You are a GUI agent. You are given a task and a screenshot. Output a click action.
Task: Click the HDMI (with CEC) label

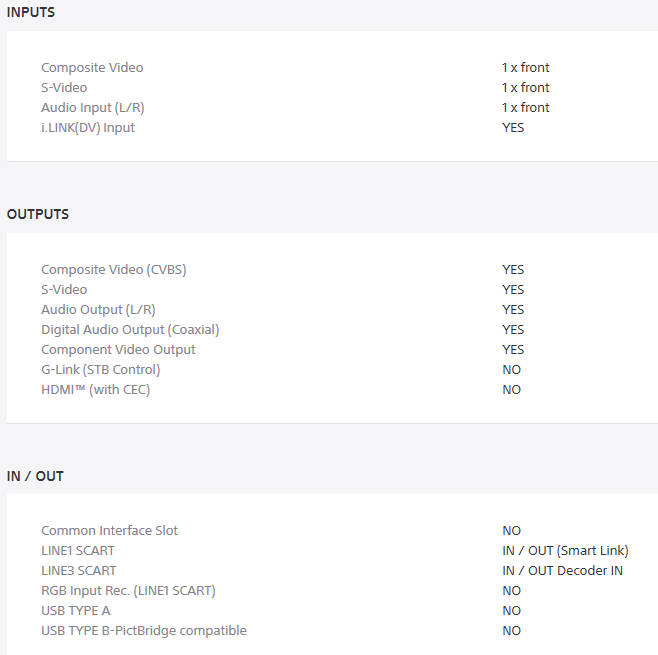(95, 390)
